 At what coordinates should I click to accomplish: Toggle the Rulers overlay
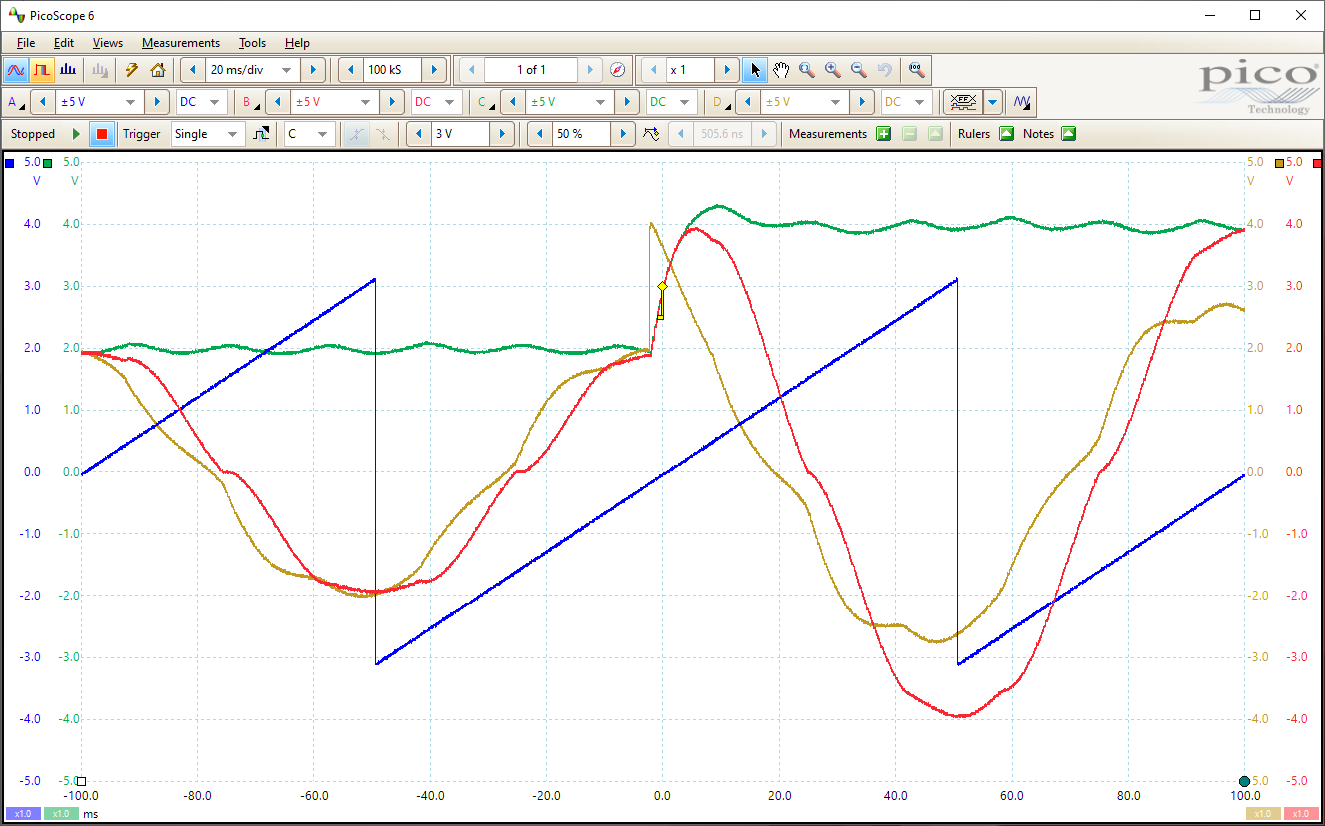click(1006, 133)
